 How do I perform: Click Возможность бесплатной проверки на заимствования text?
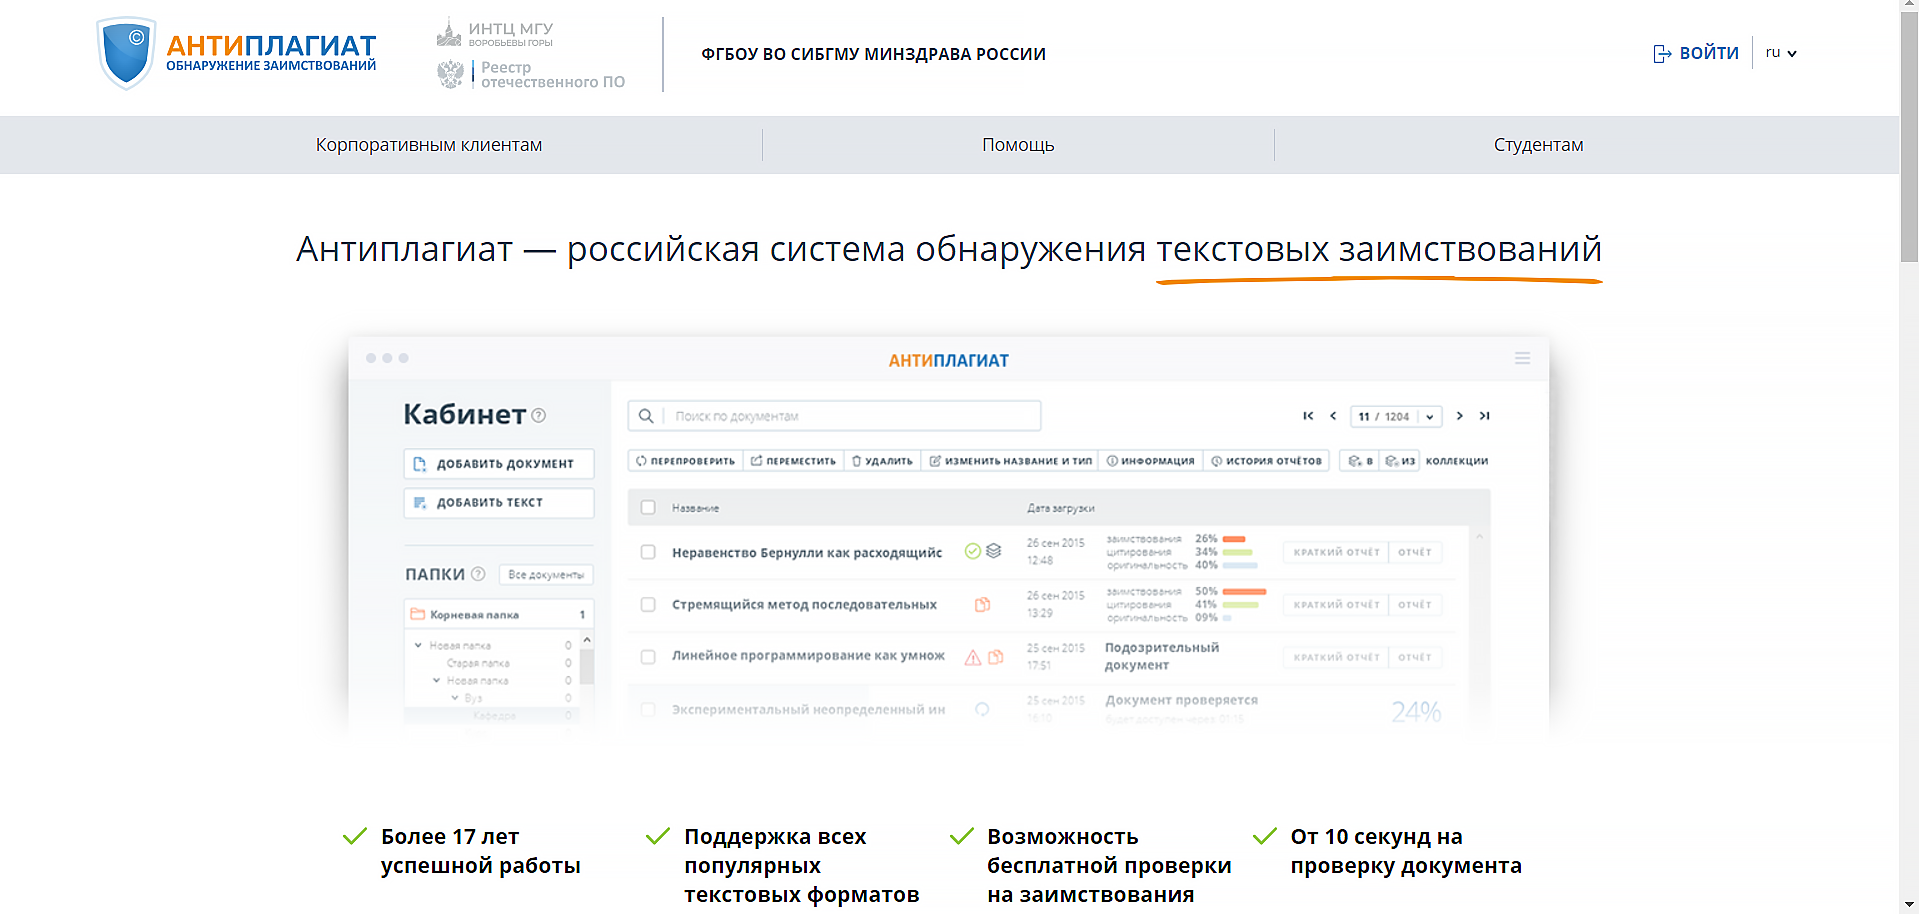[x=1109, y=865]
